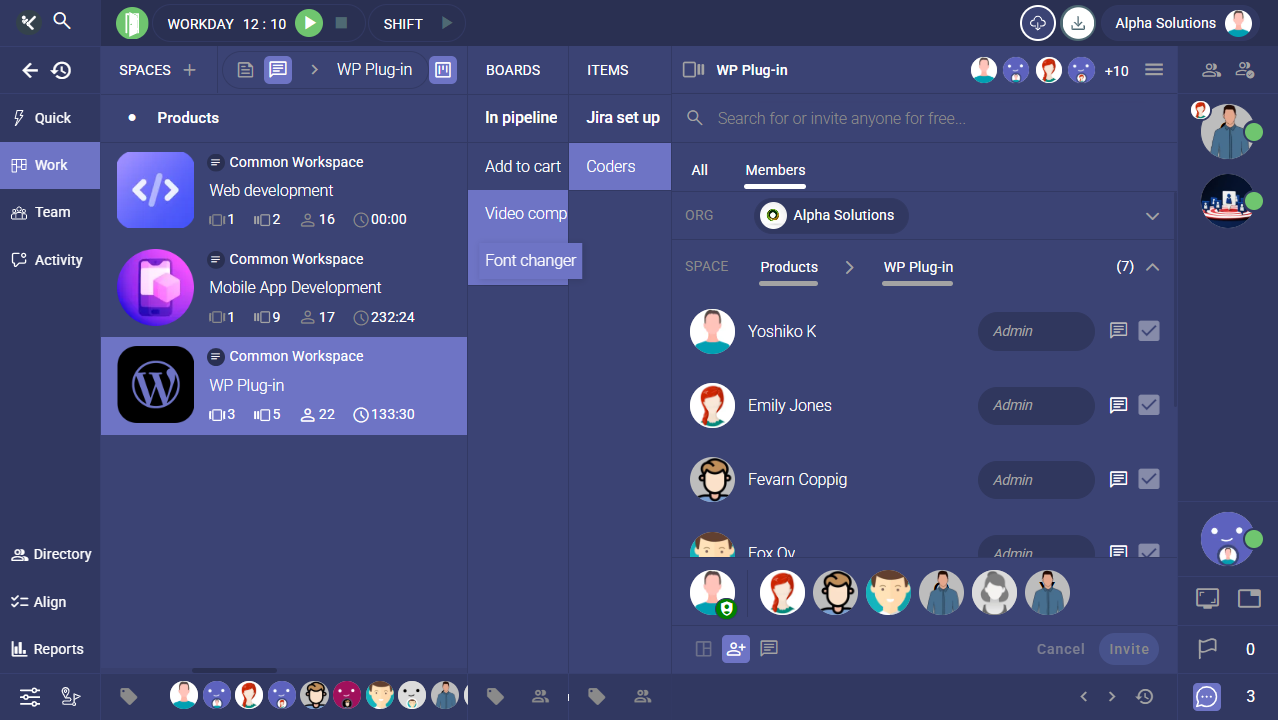The image size is (1278, 720).
Task: Open the history clock icon in sidebar
Action: pyautogui.click(x=62, y=70)
